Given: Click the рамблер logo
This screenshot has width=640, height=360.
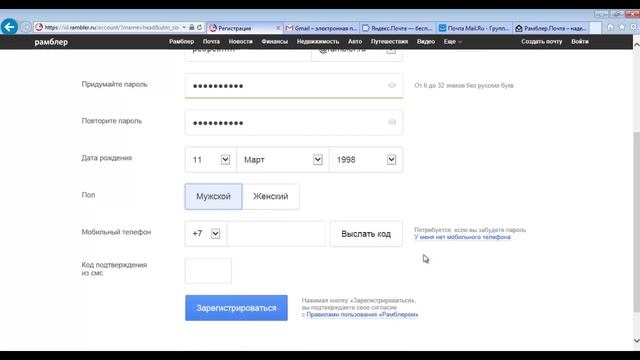Looking at the screenshot, I should (x=51, y=42).
